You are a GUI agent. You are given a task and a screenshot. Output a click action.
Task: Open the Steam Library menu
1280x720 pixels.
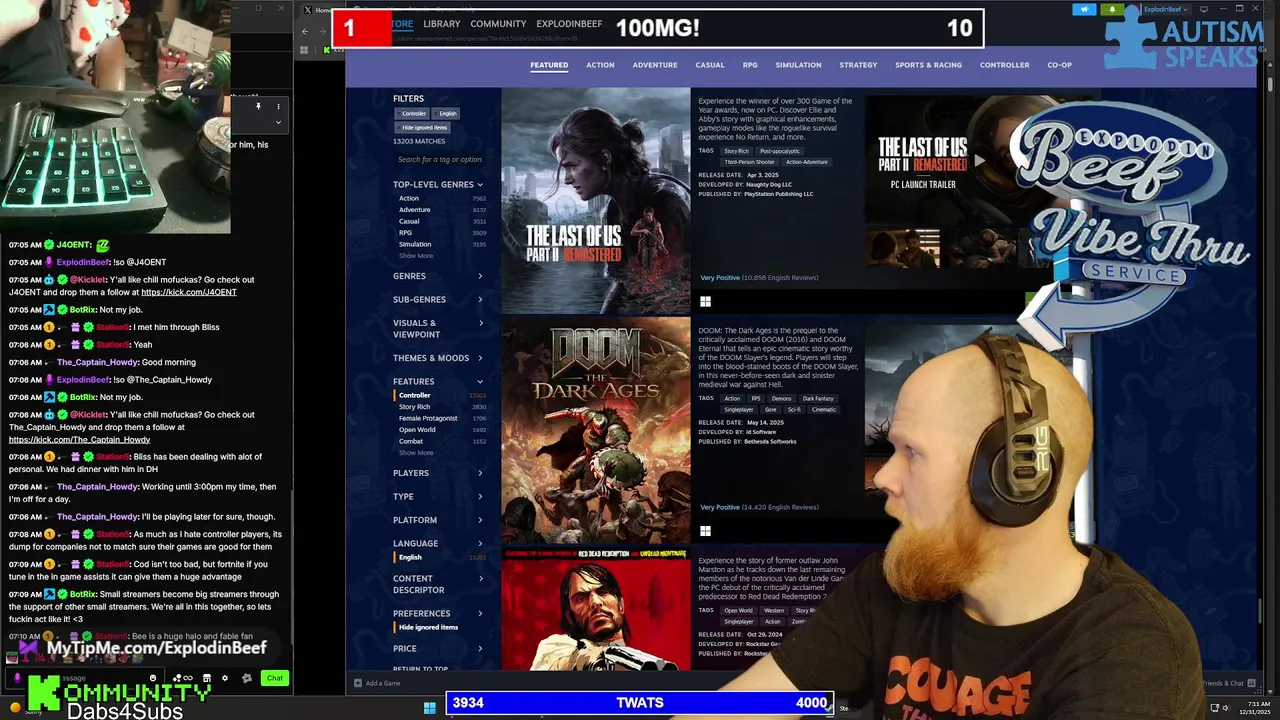click(x=441, y=24)
